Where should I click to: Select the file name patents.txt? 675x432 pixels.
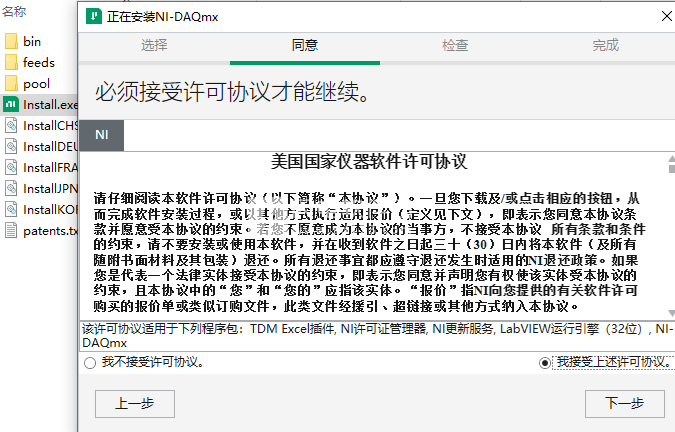[x=50, y=231]
